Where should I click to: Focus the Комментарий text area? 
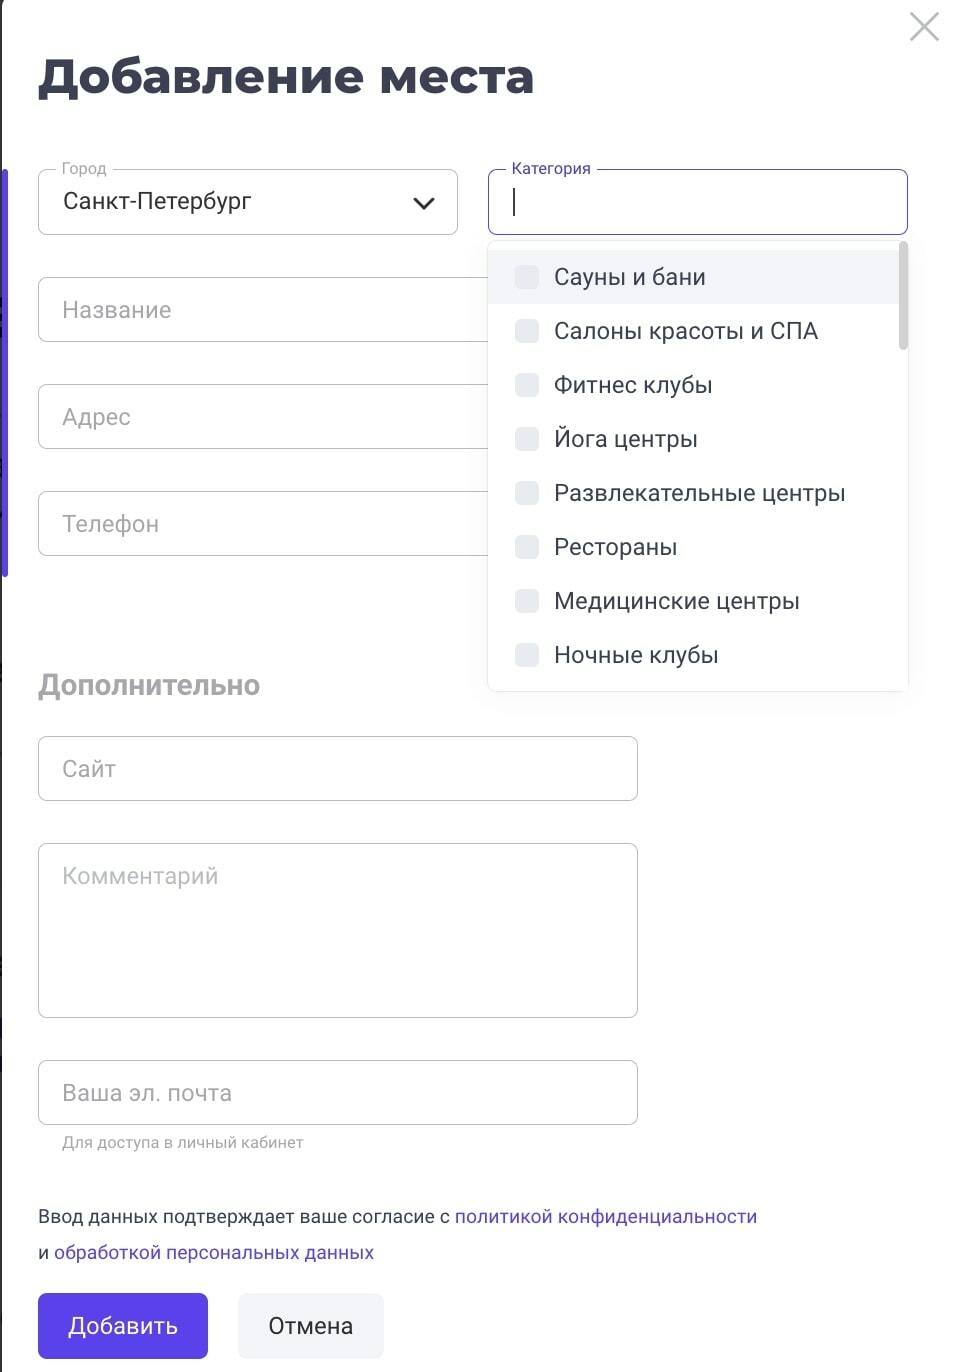point(338,931)
